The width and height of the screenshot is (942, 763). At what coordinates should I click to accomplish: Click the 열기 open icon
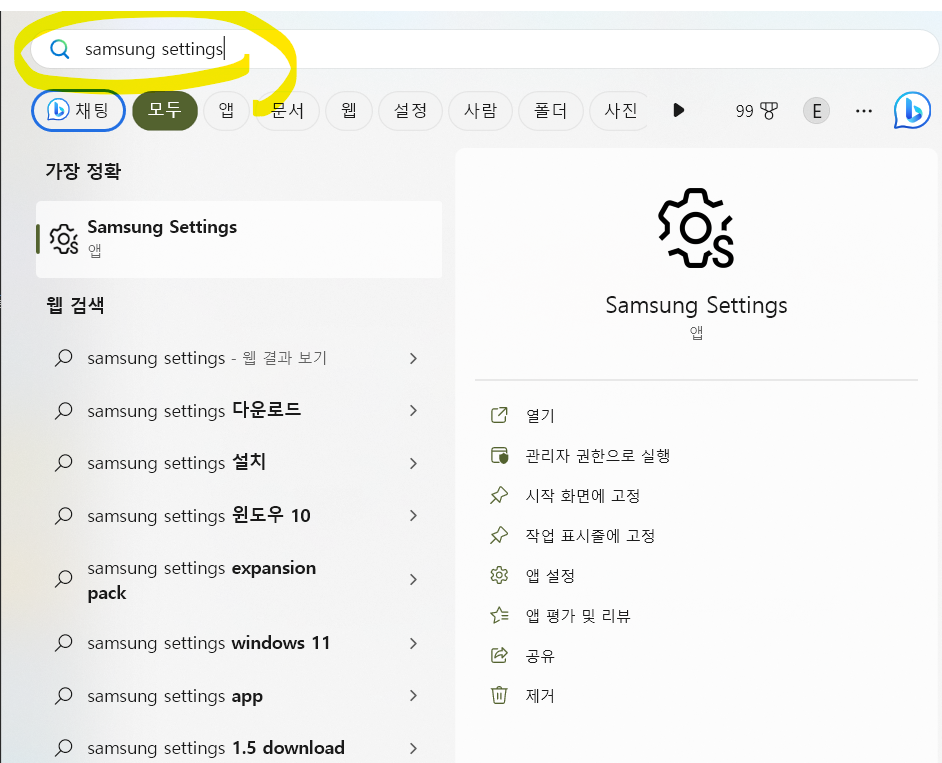point(499,415)
